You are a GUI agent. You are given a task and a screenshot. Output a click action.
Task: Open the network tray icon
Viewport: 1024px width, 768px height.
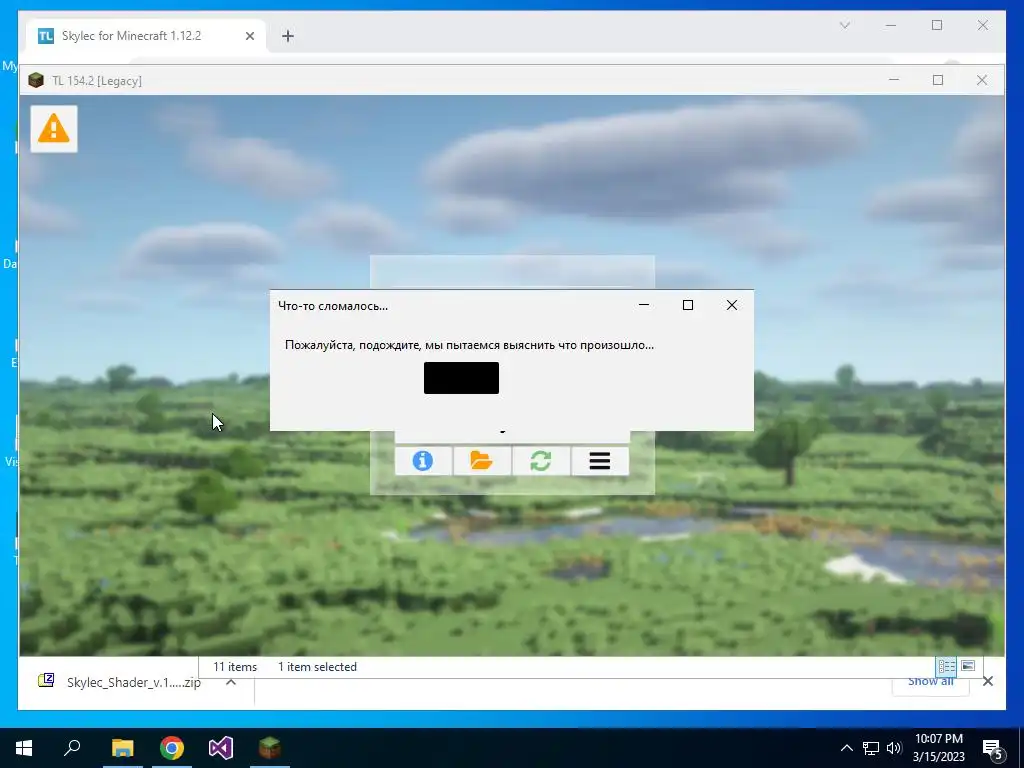871,748
